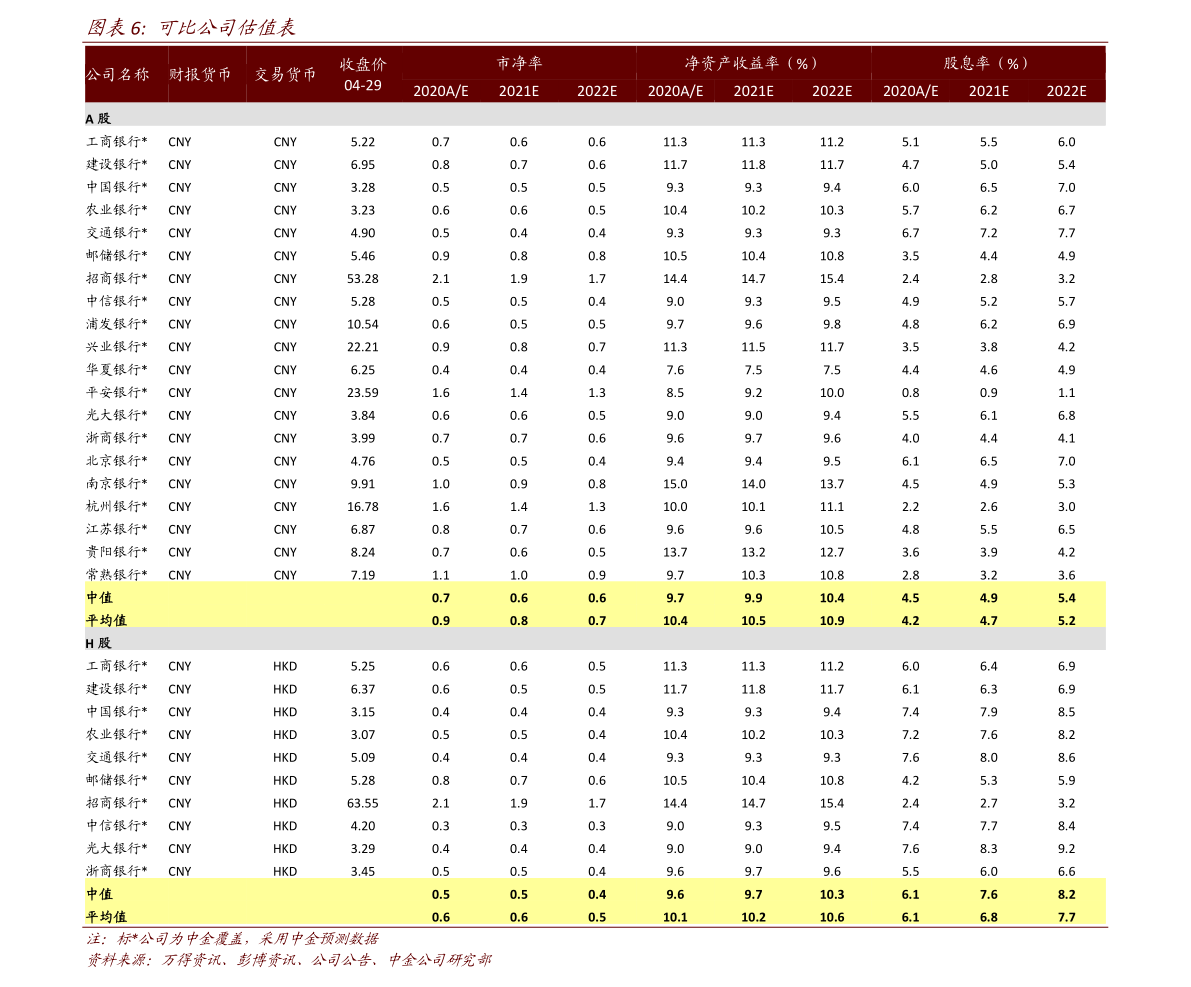1191x987 pixels.
Task: Click the A 股 section row label
Action: (x=98, y=118)
